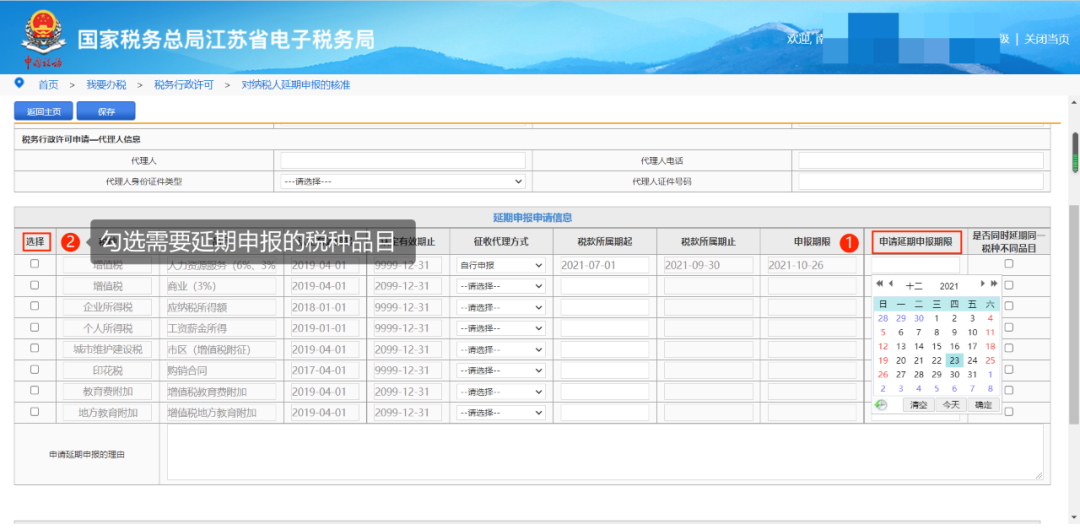
Task: Tick the 选择 checkbox for 印花税 row
Action: point(34,369)
